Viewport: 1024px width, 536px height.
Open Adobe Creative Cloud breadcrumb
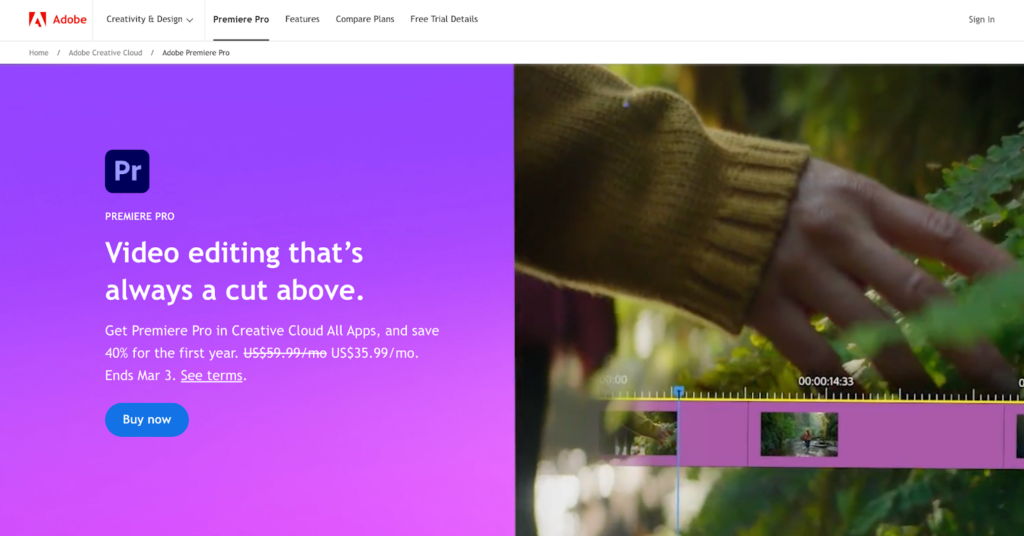tap(105, 53)
